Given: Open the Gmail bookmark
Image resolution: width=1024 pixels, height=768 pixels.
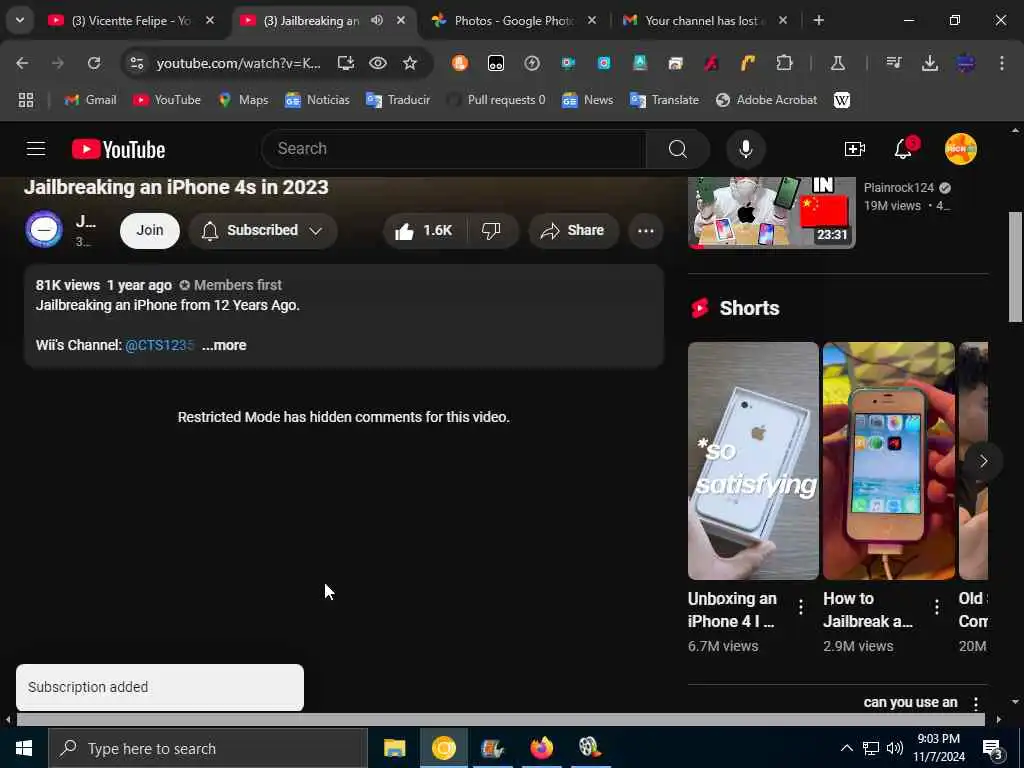Looking at the screenshot, I should pyautogui.click(x=90, y=100).
